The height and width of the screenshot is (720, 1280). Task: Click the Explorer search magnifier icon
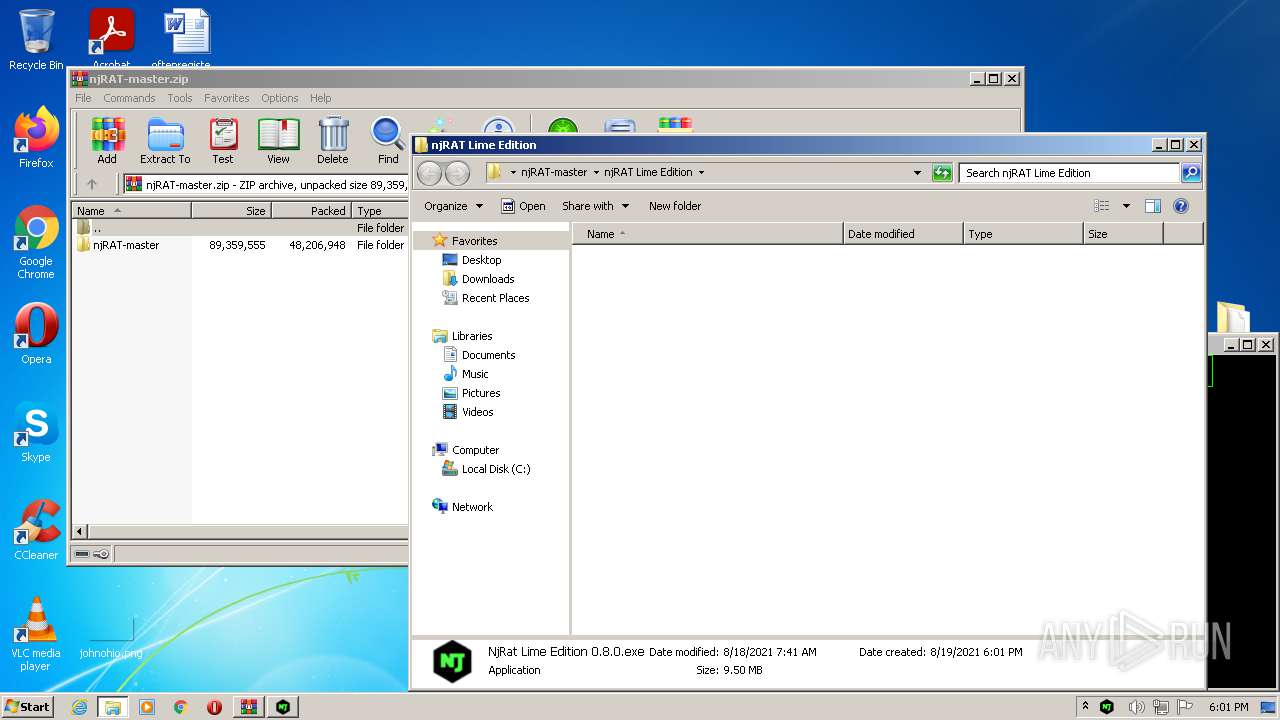click(1190, 173)
